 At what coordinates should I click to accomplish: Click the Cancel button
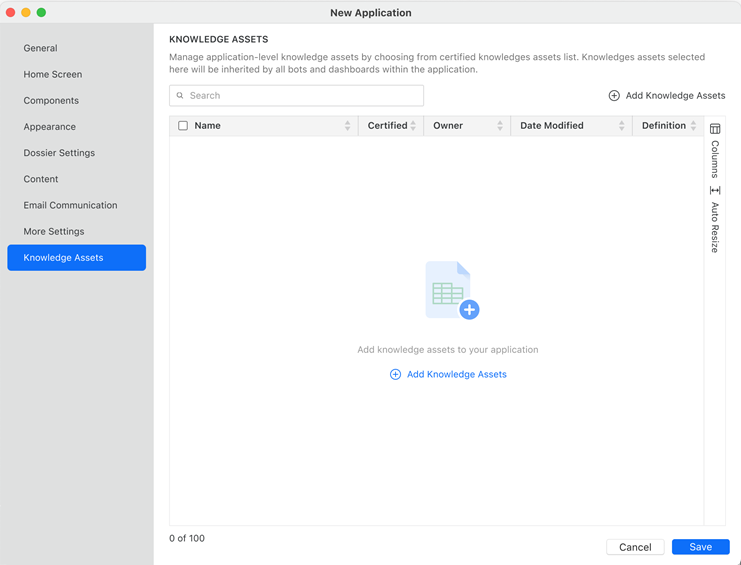pyautogui.click(x=635, y=547)
